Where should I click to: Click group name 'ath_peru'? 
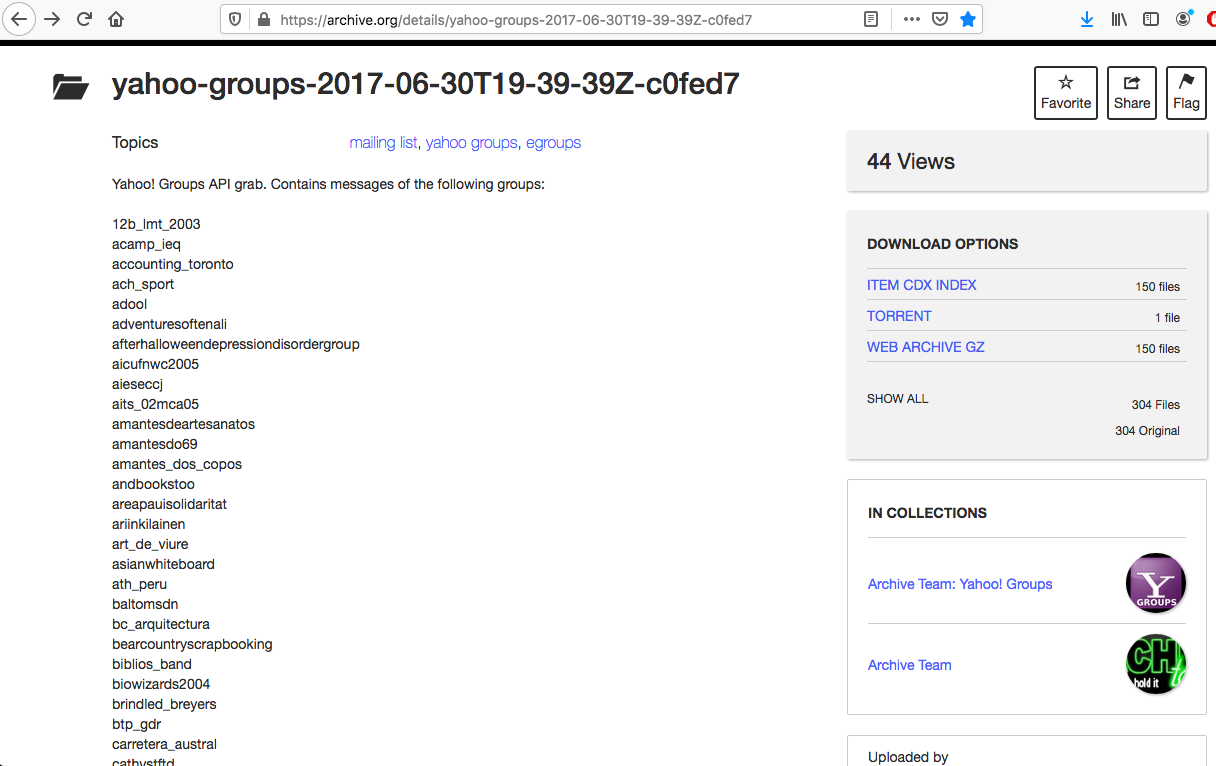point(139,584)
